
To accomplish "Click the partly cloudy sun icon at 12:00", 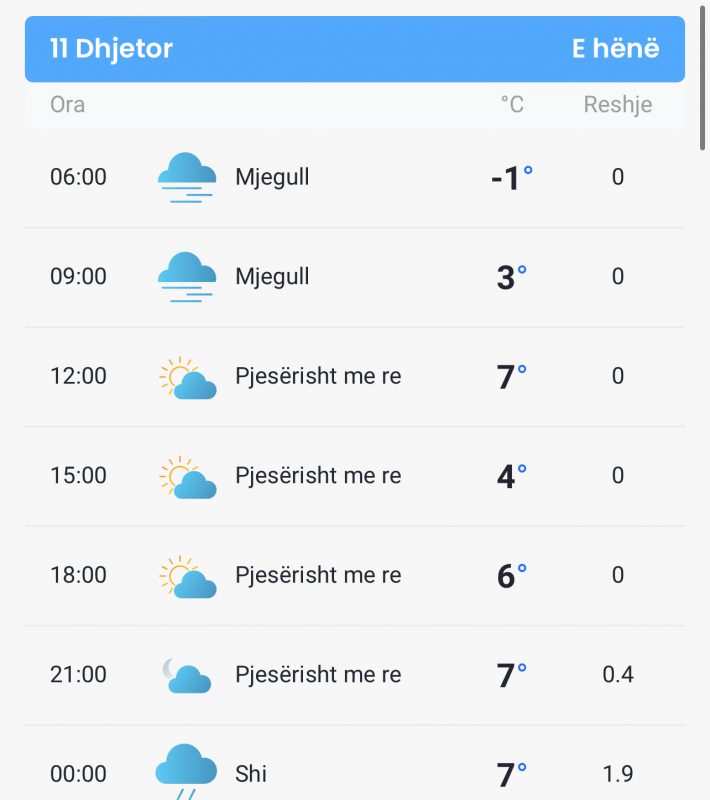I will click(187, 378).
